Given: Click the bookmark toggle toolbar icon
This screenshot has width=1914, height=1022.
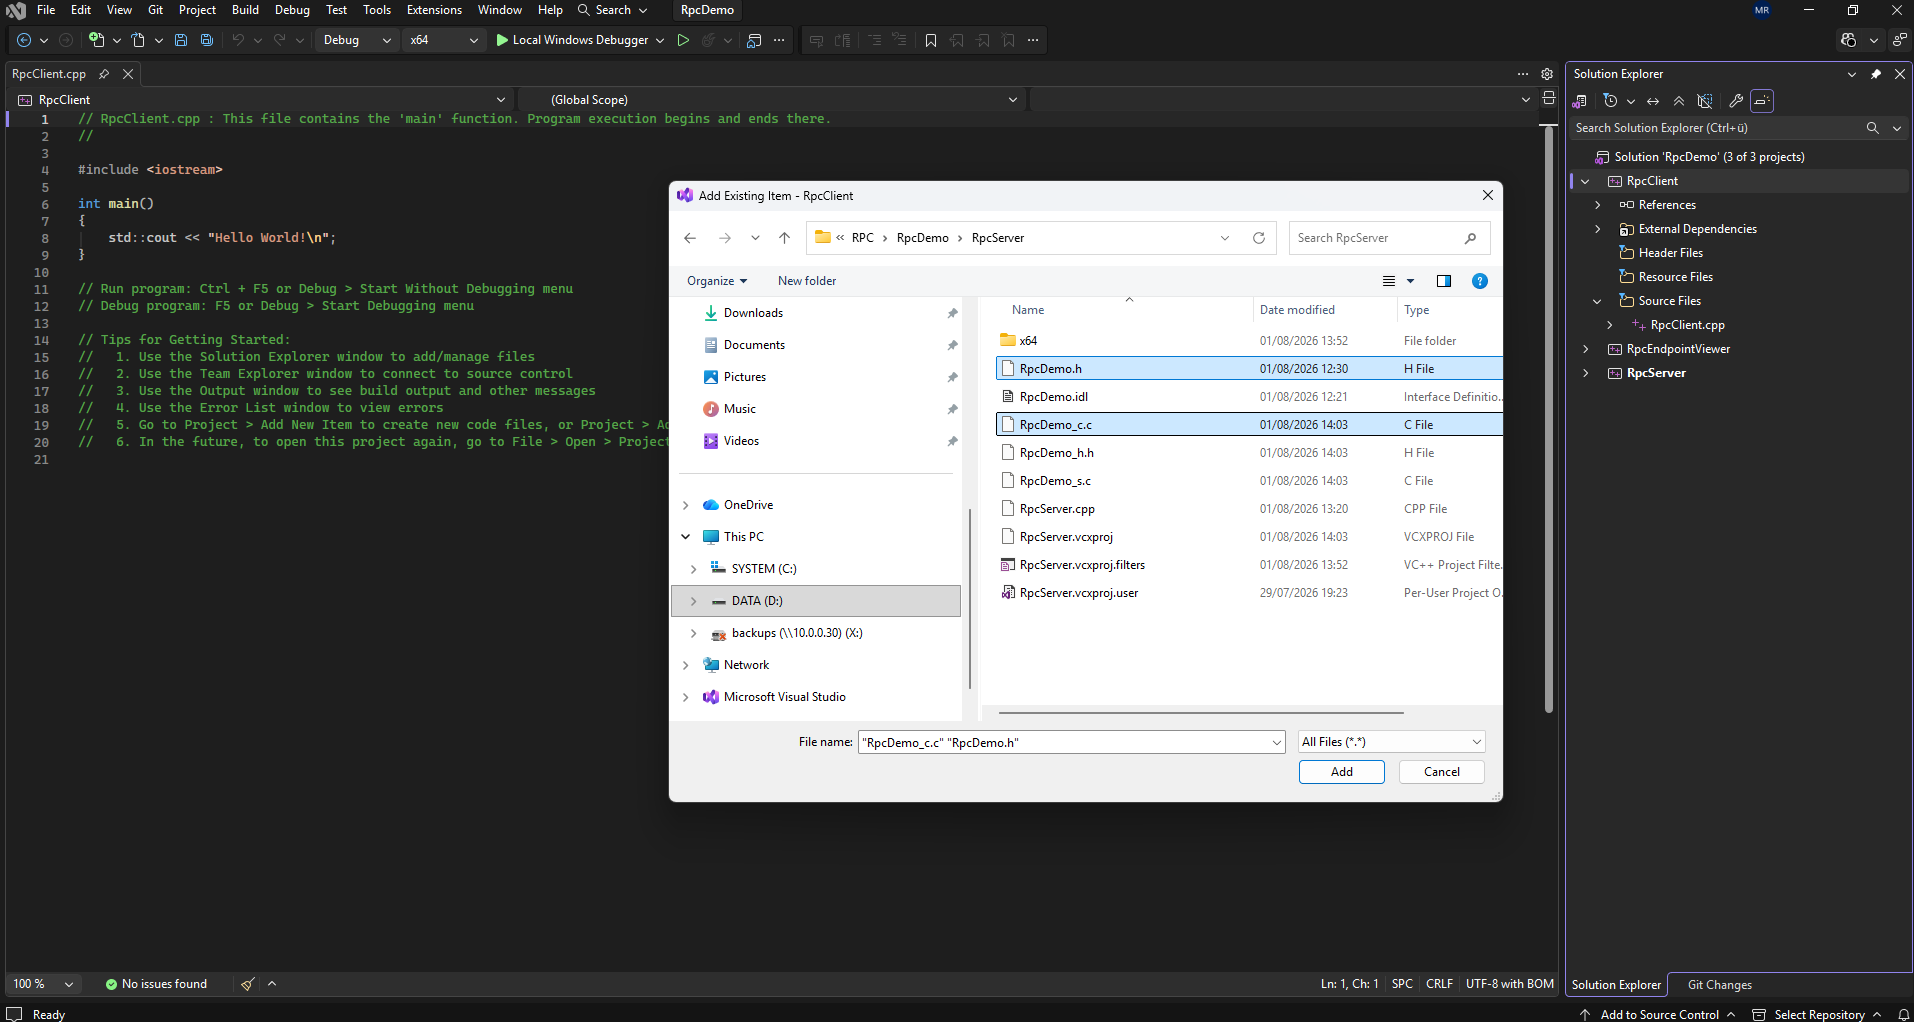Looking at the screenshot, I should 931,40.
